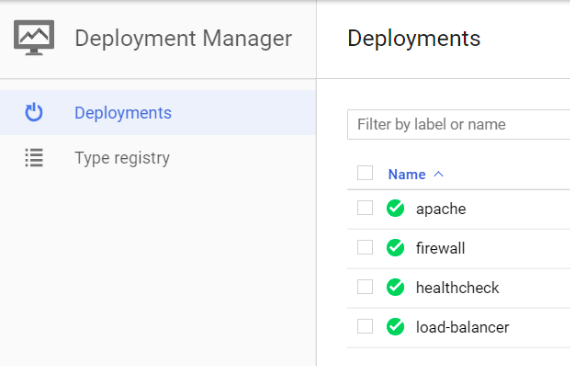This screenshot has height=366, width=570.
Task: Click the Deployment Manager title
Action: (x=183, y=39)
